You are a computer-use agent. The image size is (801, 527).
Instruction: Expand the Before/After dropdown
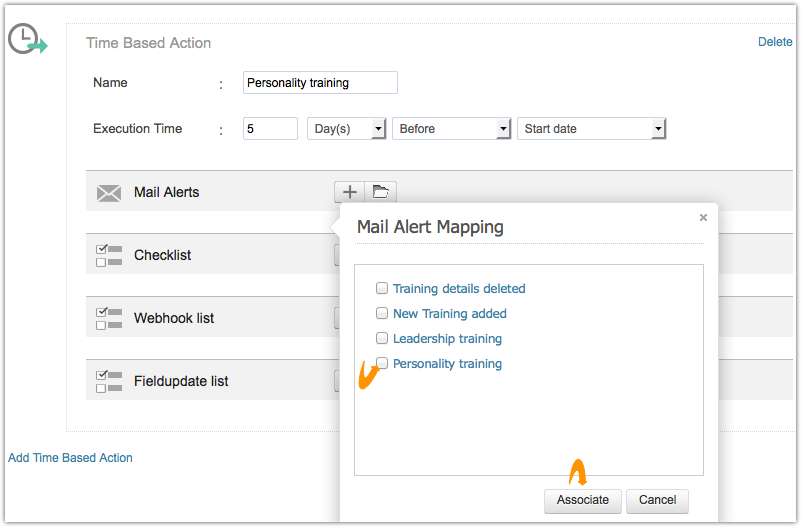click(451, 129)
